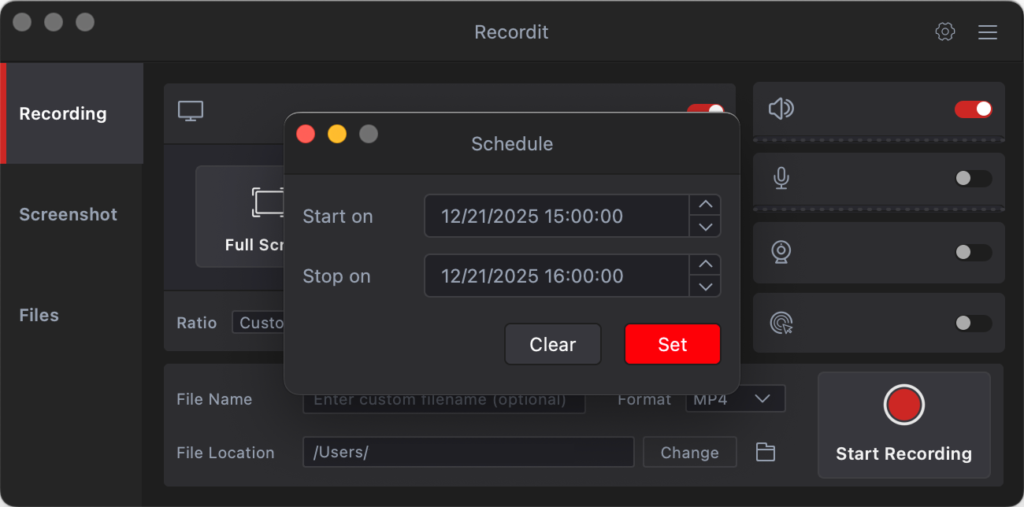This screenshot has height=507, width=1024.
Task: Decrease the Stop on time with down arrow
Action: [x=705, y=286]
